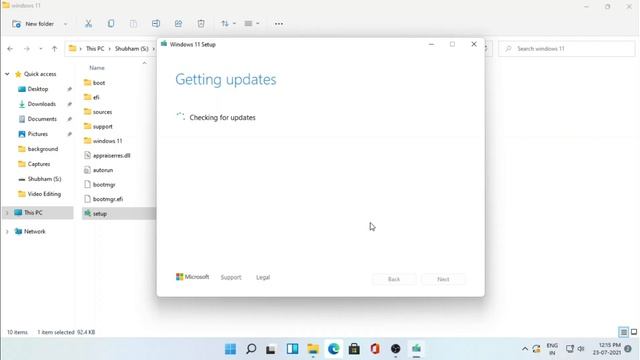Open taskbar Search
The width and height of the screenshot is (640, 360).
click(251, 349)
